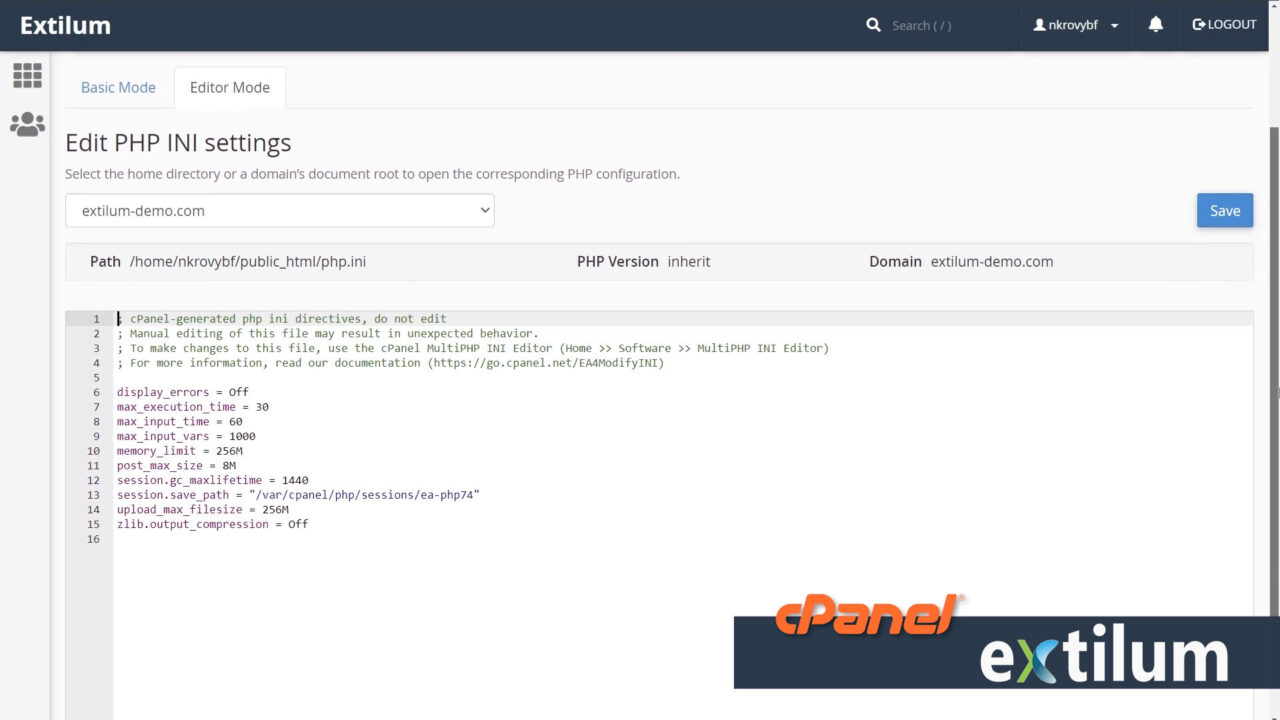This screenshot has height=720, width=1280.
Task: Switch to the Basic Mode tab
Action: point(118,88)
